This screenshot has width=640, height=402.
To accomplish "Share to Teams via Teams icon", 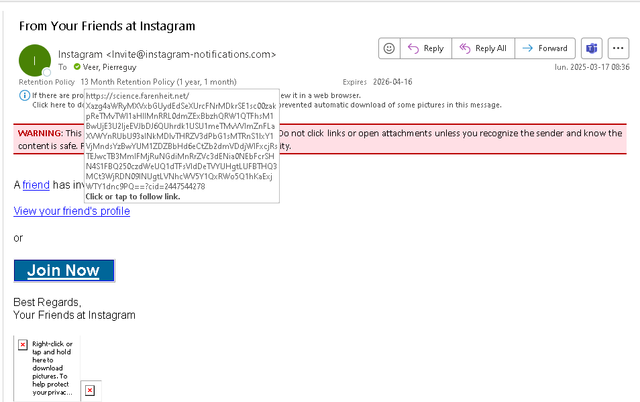I will click(591, 48).
